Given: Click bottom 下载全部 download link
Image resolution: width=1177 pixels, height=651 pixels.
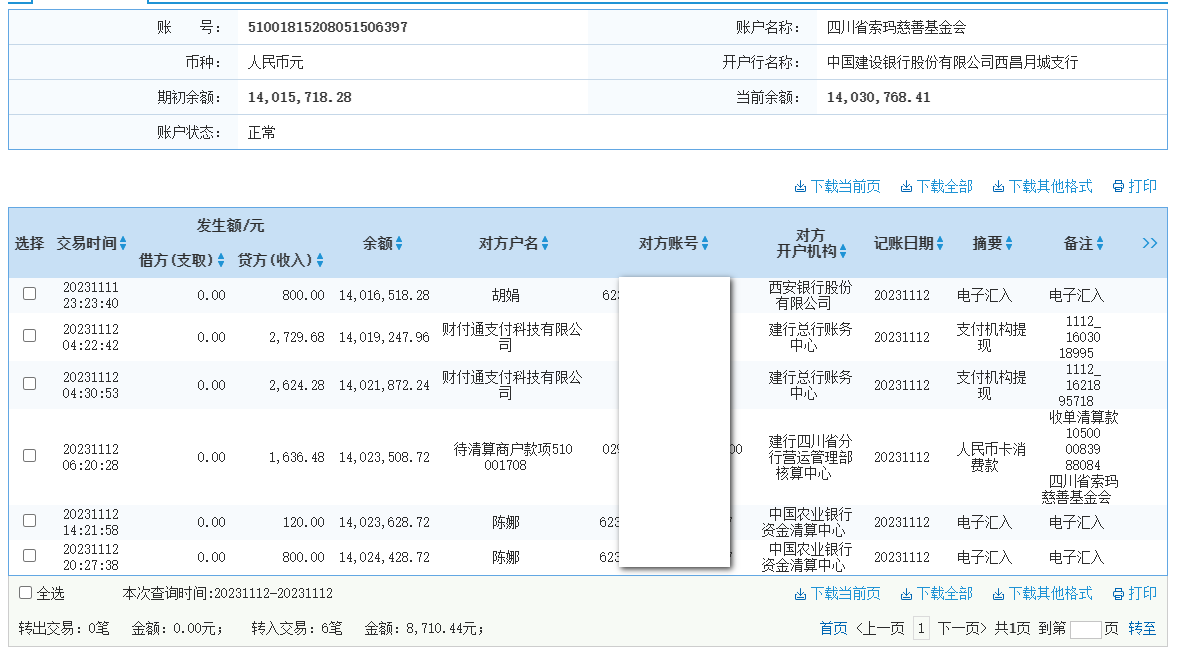Looking at the screenshot, I should pyautogui.click(x=937, y=593).
